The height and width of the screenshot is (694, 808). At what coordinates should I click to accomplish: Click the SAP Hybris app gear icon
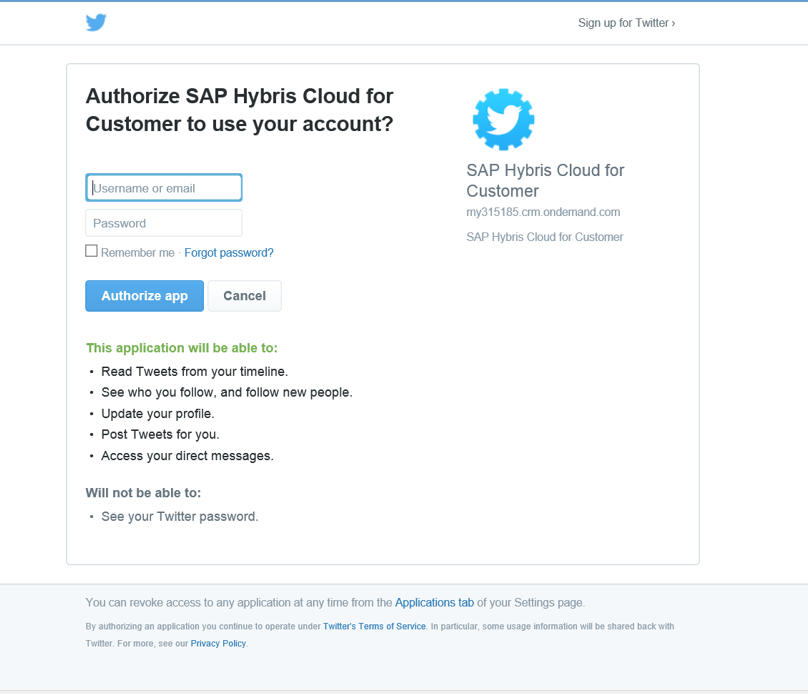point(503,120)
